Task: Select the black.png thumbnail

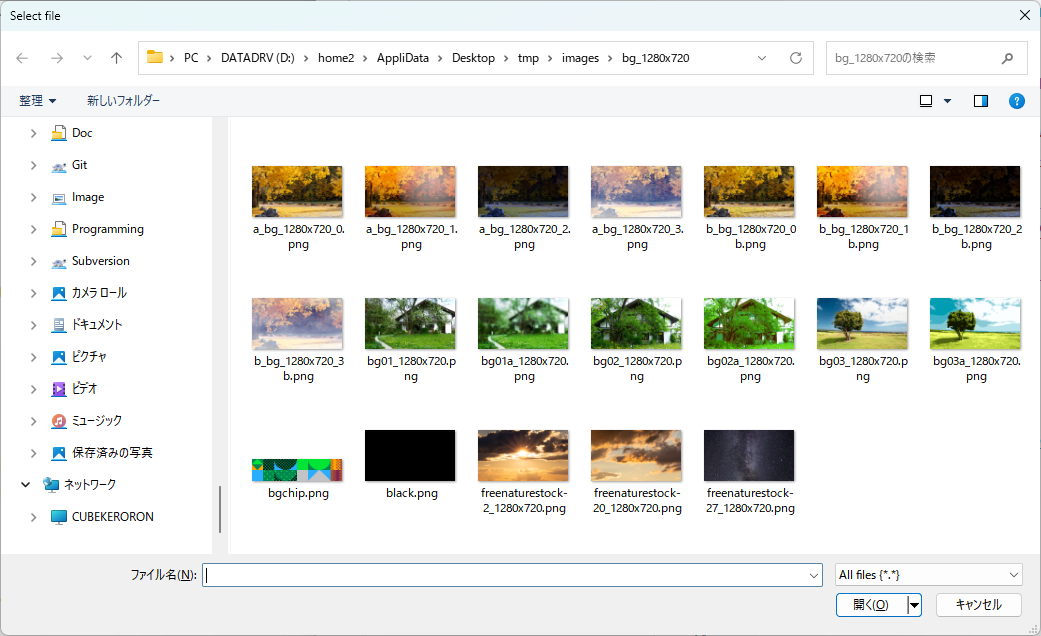Action: pos(410,456)
